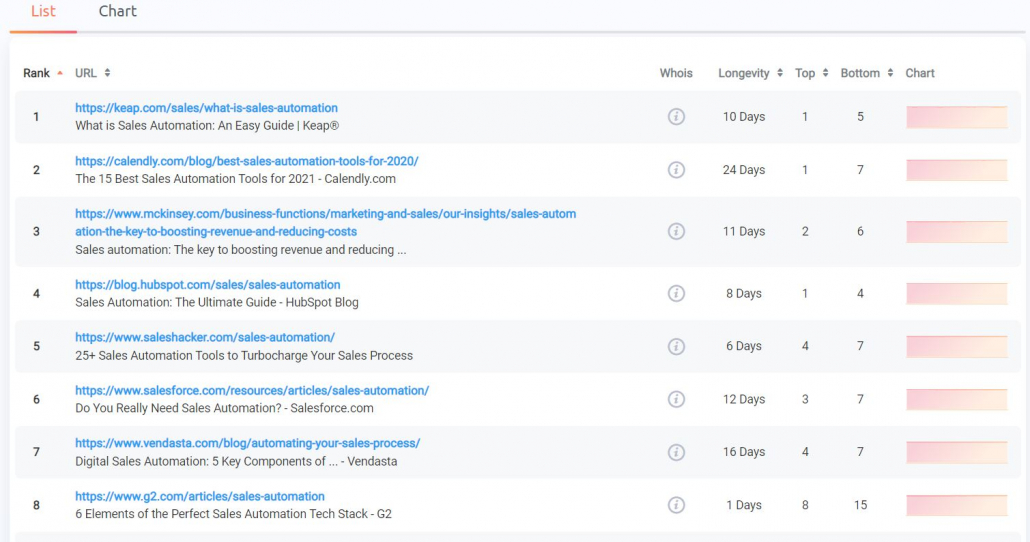Open Whois info for calendly.com row
This screenshot has width=1030, height=542.
pos(676,170)
